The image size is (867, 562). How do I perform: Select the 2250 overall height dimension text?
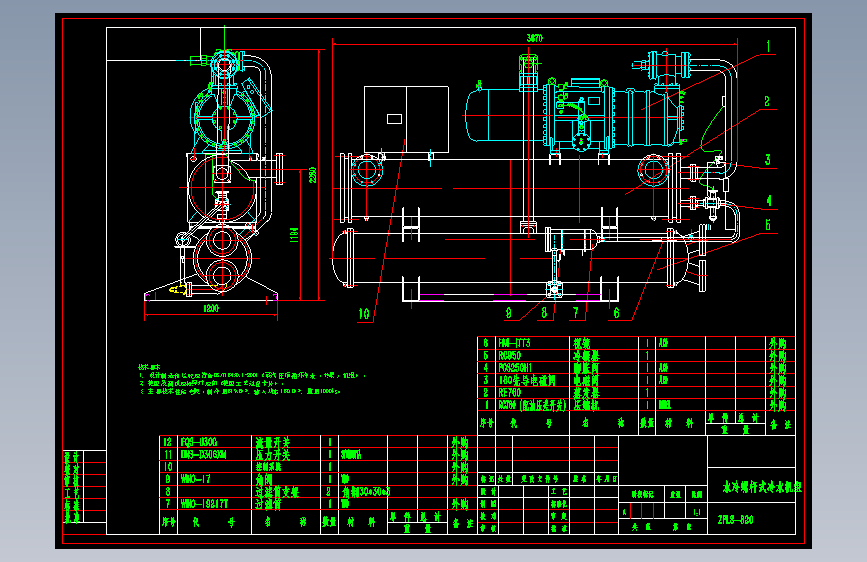(312, 175)
